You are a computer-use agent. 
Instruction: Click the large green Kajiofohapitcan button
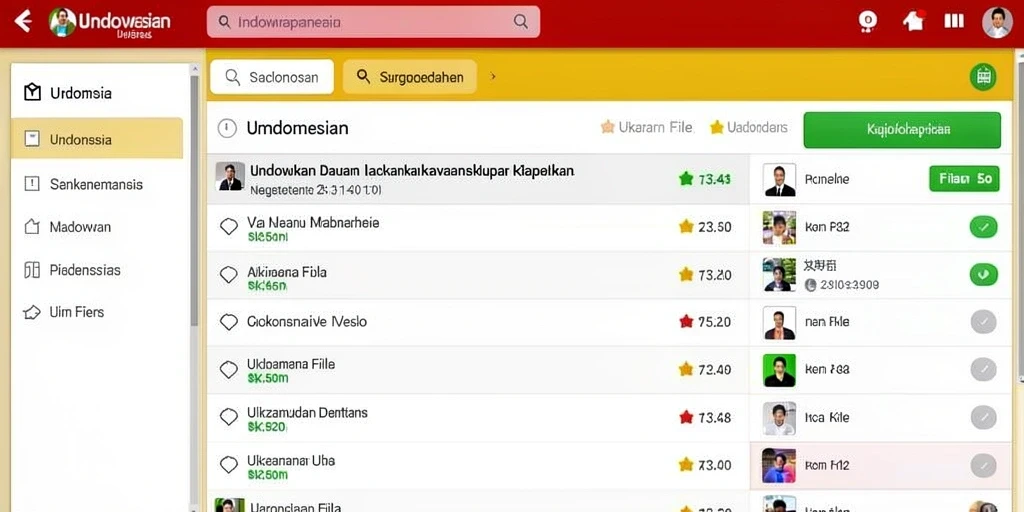[902, 129]
